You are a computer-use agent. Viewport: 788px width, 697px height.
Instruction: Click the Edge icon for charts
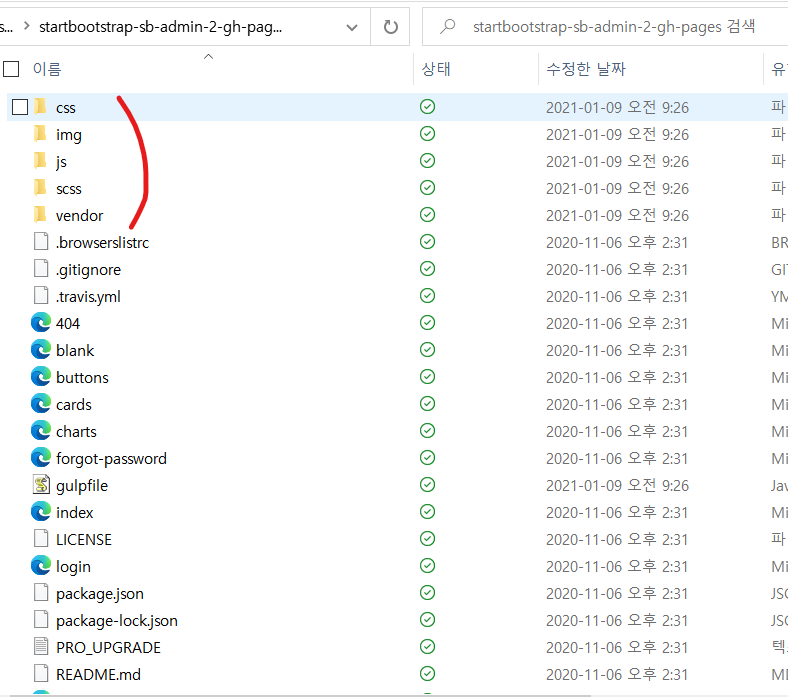(x=41, y=431)
